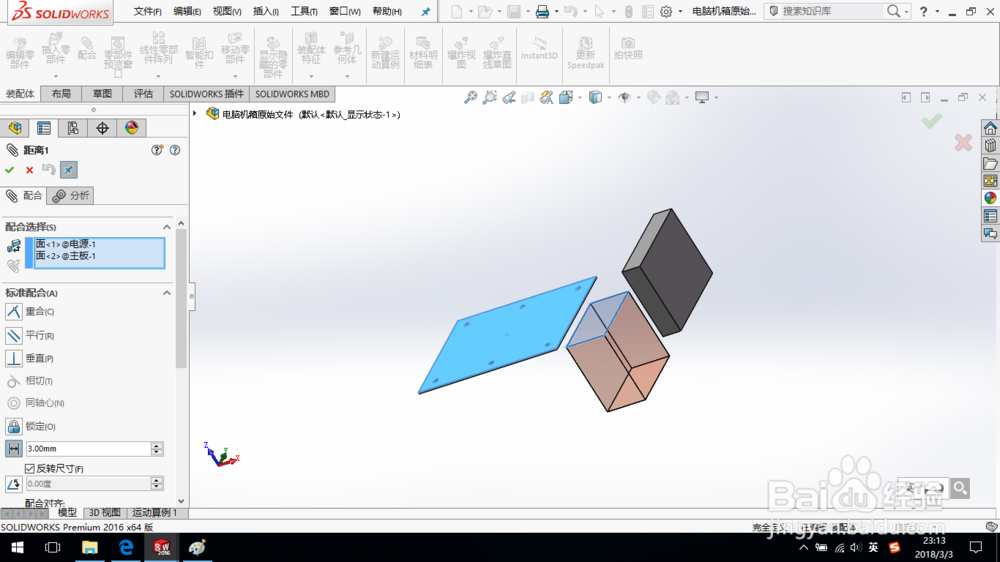Select 面<2>@主板-1 in selection box
This screenshot has width=1000, height=562.
(66, 256)
